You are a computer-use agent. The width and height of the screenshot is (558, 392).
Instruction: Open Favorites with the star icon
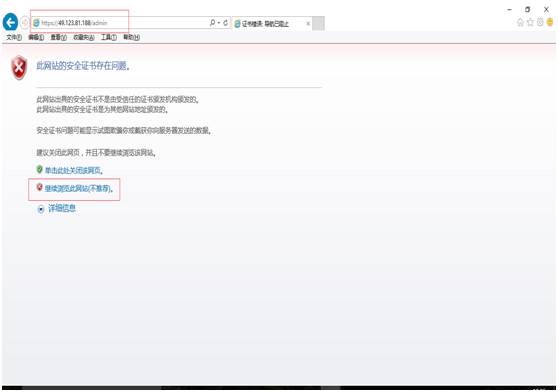pos(530,22)
